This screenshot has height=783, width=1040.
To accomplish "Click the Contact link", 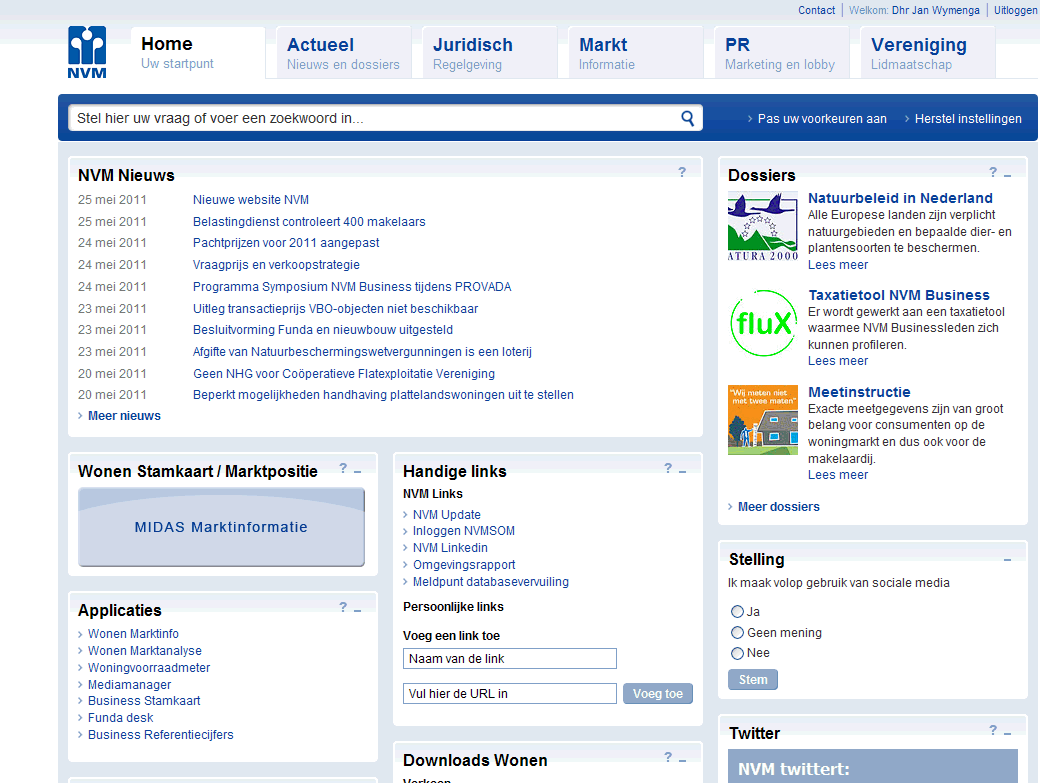I will (x=816, y=10).
